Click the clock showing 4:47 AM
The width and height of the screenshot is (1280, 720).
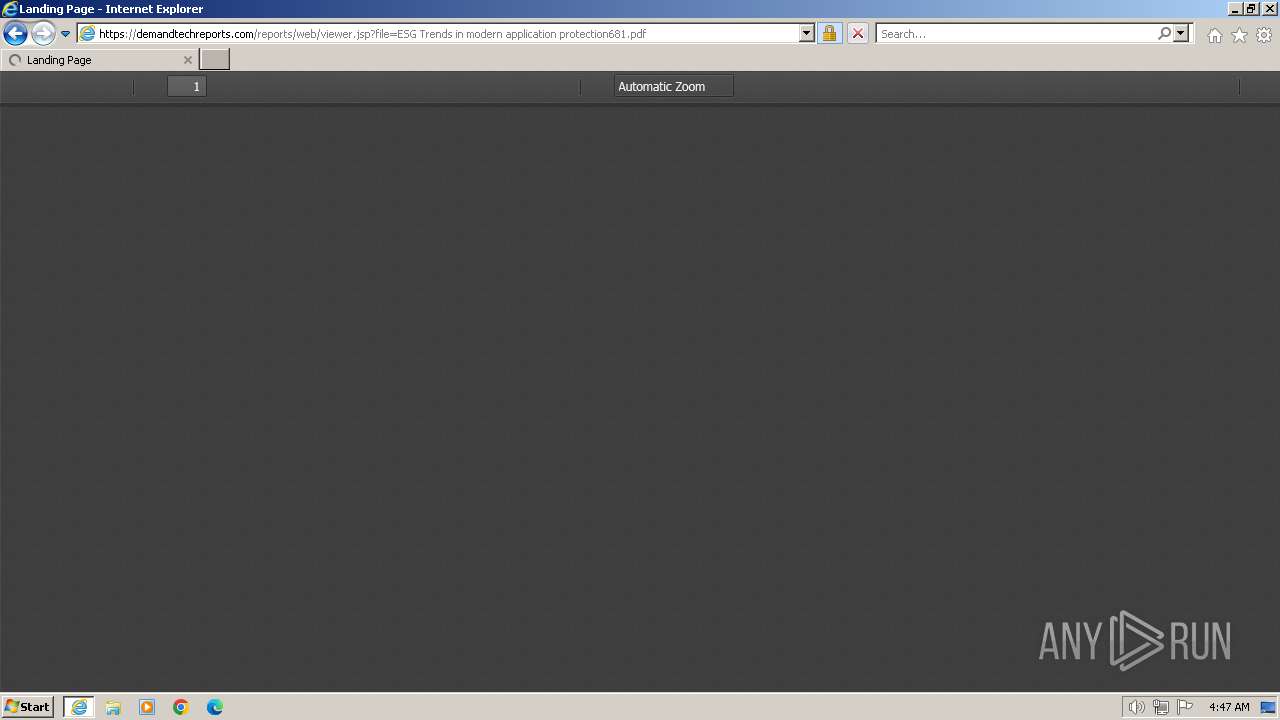pos(1229,707)
